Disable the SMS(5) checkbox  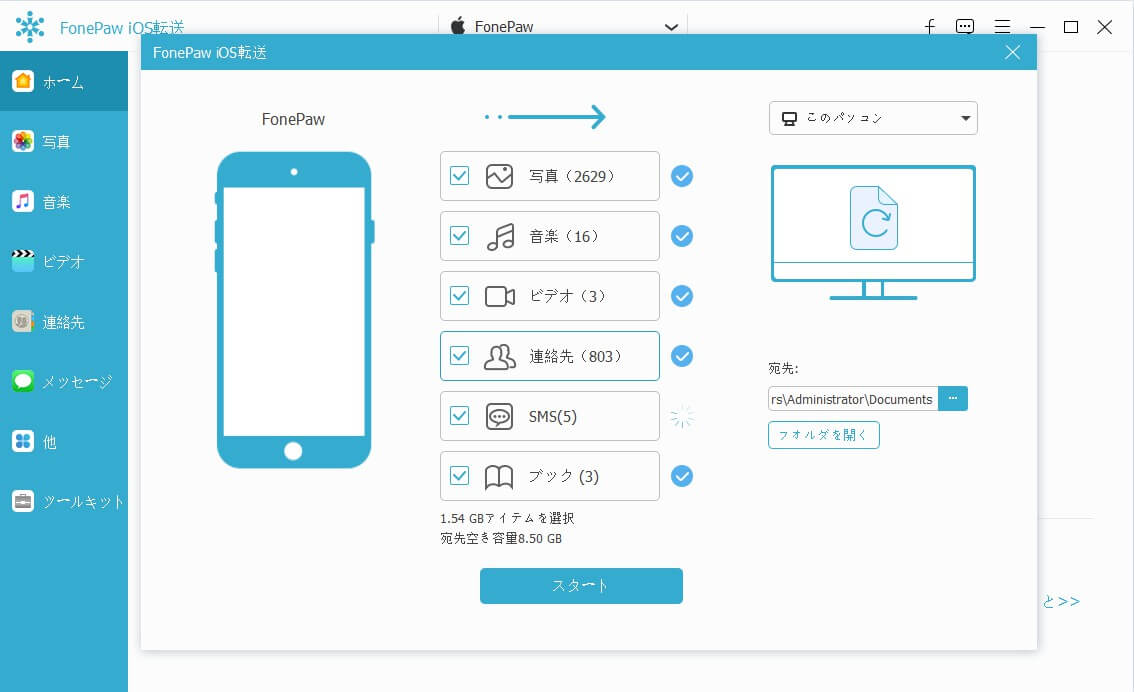(x=460, y=416)
